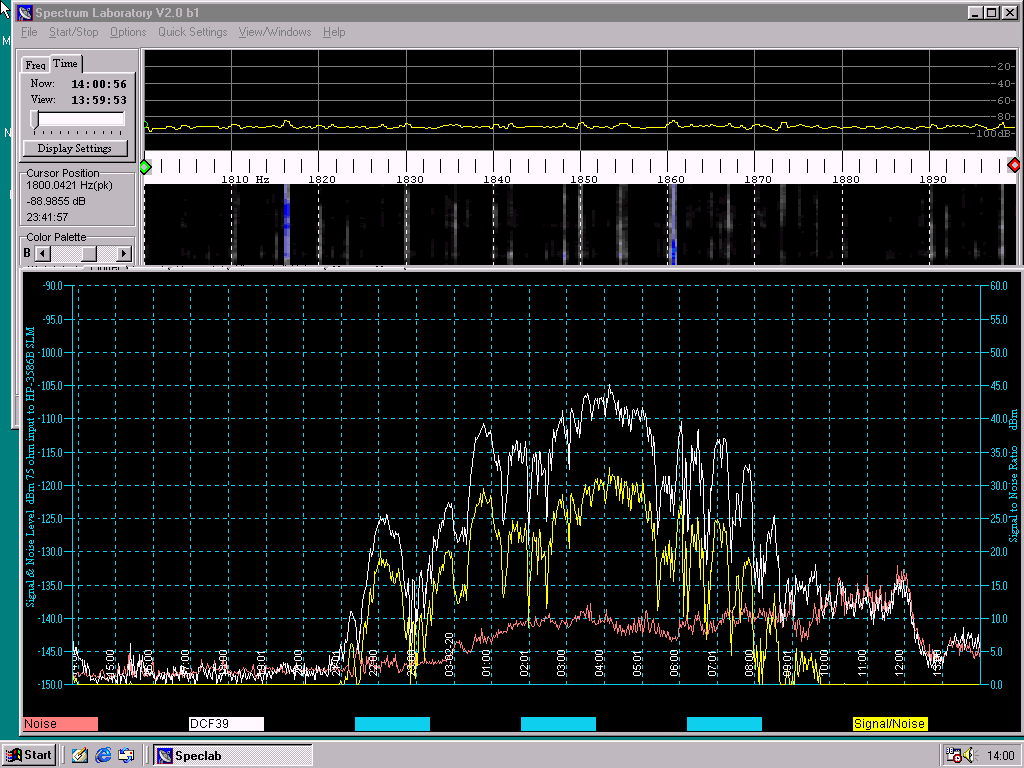The height and width of the screenshot is (768, 1024).
Task: Click the -90.0 left axis label
Action: click(52, 286)
